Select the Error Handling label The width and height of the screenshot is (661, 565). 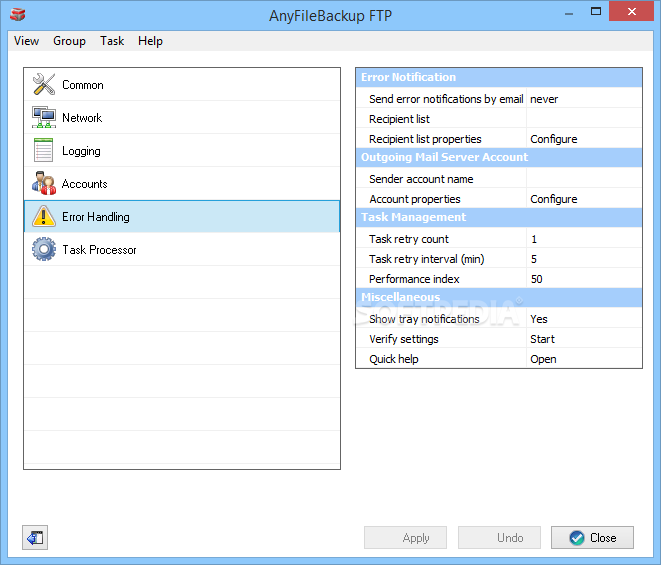pyautogui.click(x=96, y=217)
